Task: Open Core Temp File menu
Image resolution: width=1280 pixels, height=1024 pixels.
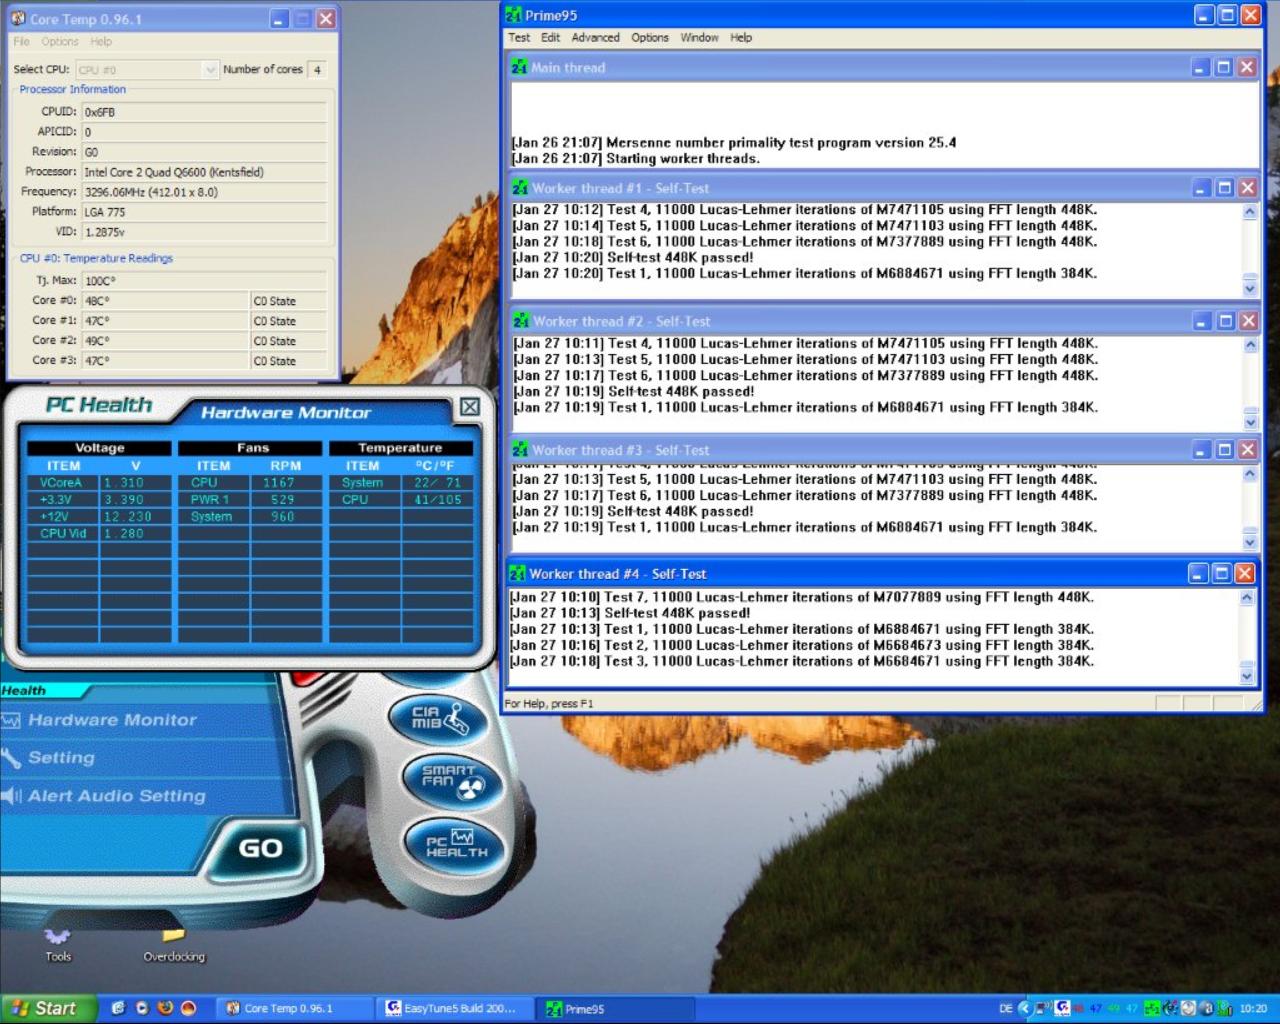Action: tap(21, 42)
